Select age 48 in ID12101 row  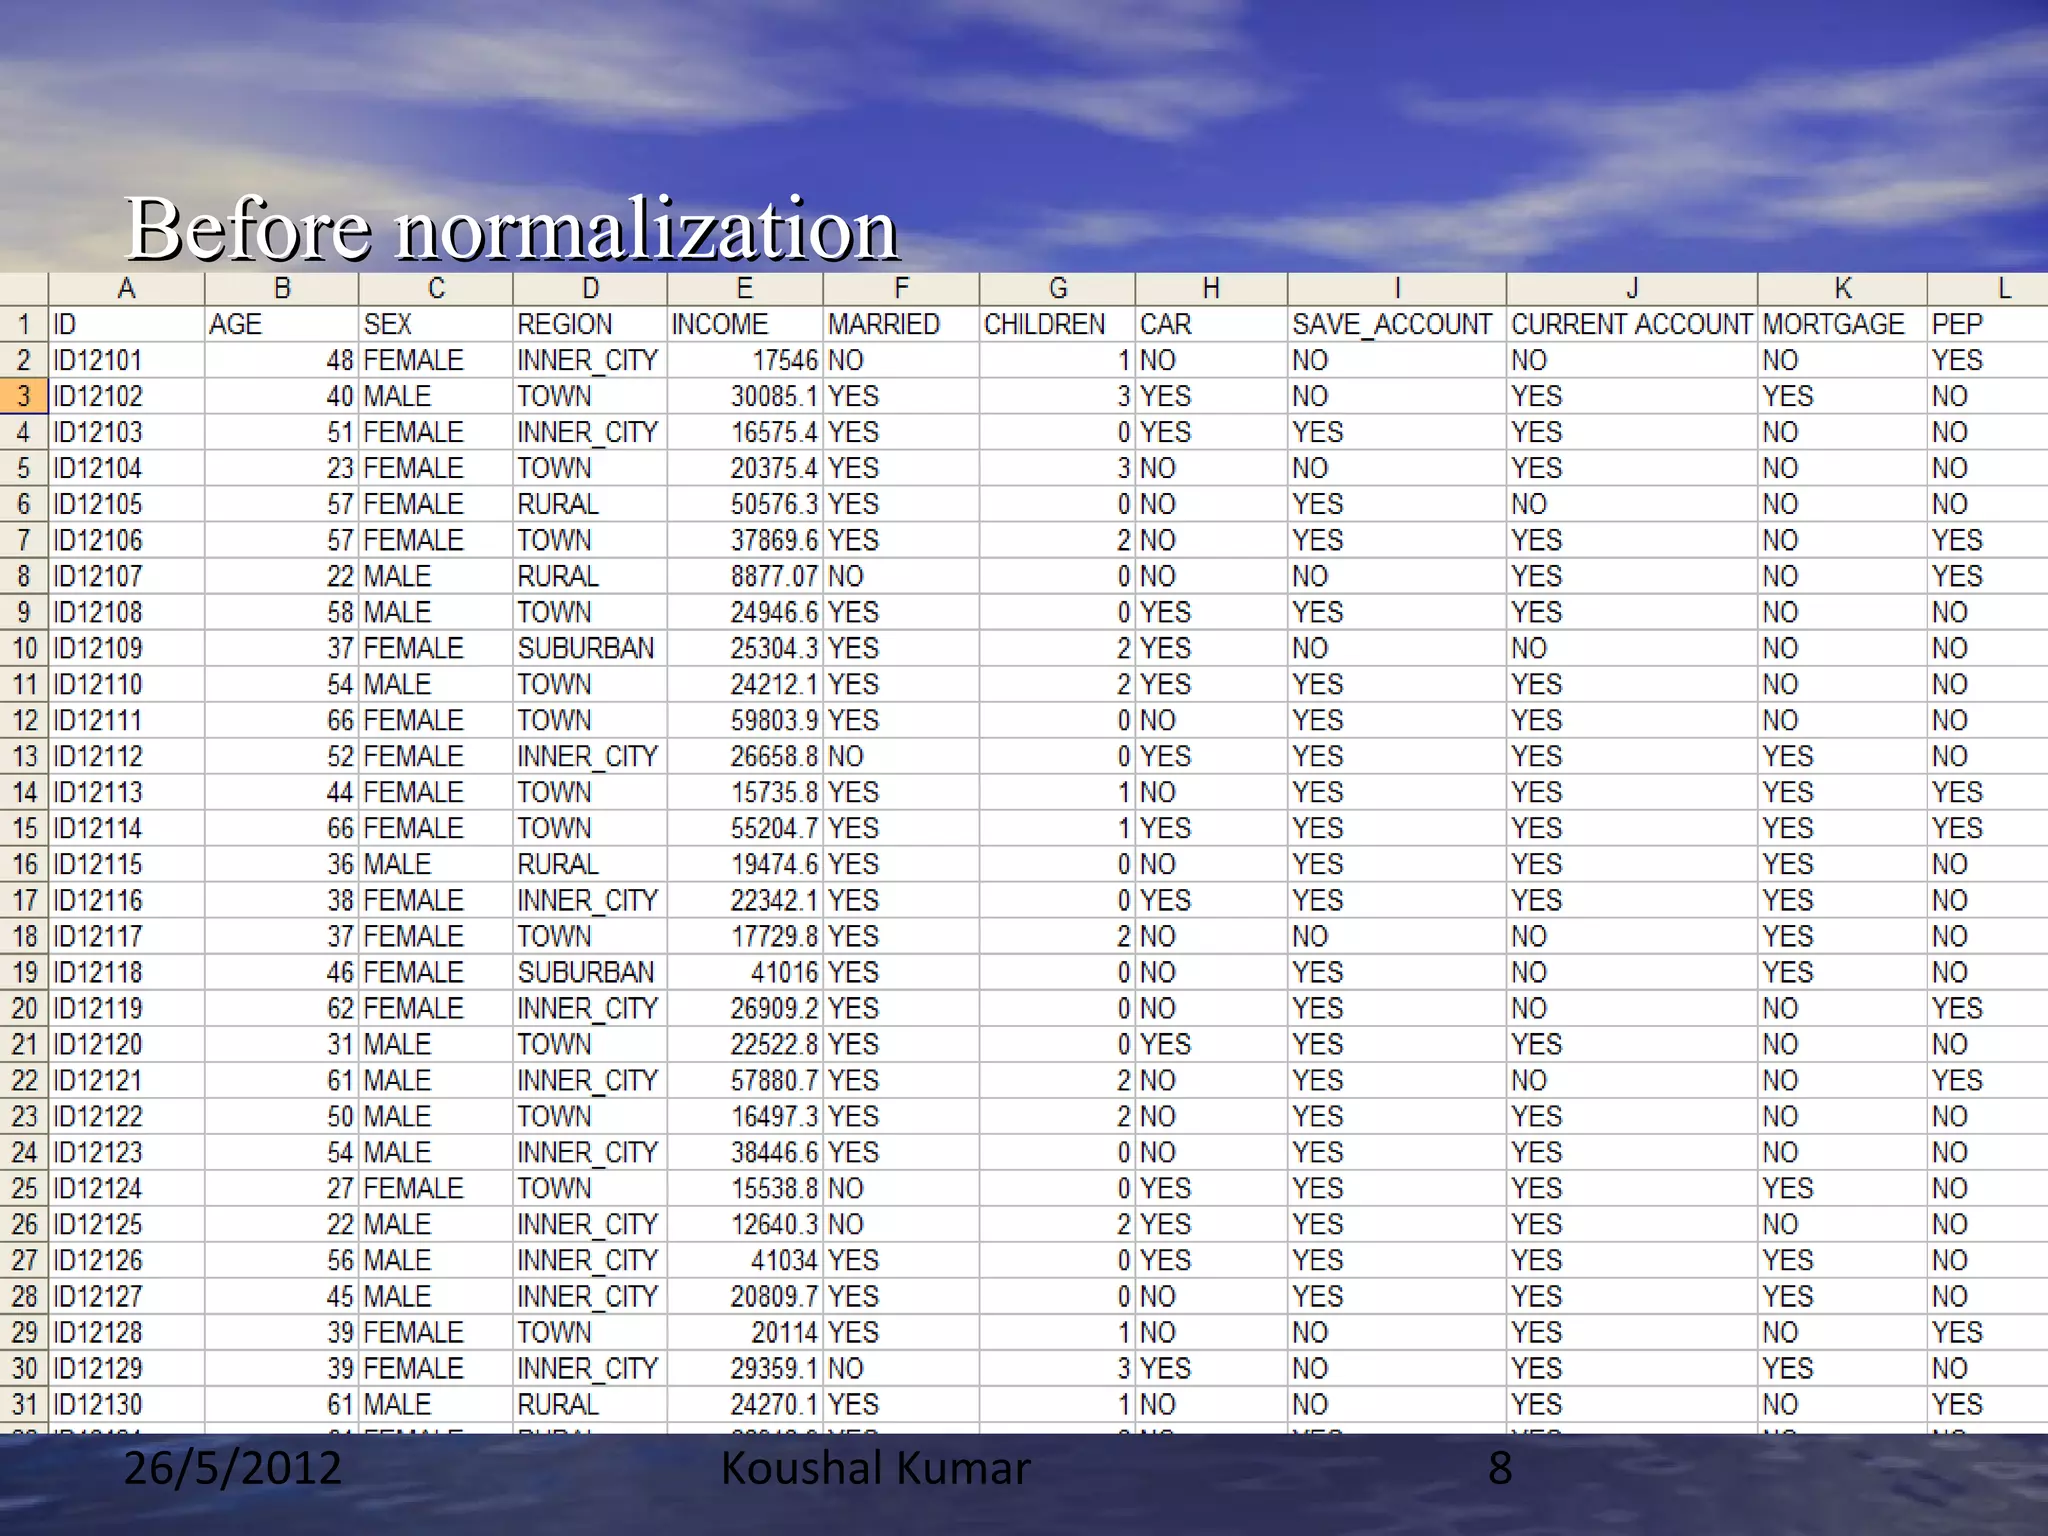tap(282, 360)
